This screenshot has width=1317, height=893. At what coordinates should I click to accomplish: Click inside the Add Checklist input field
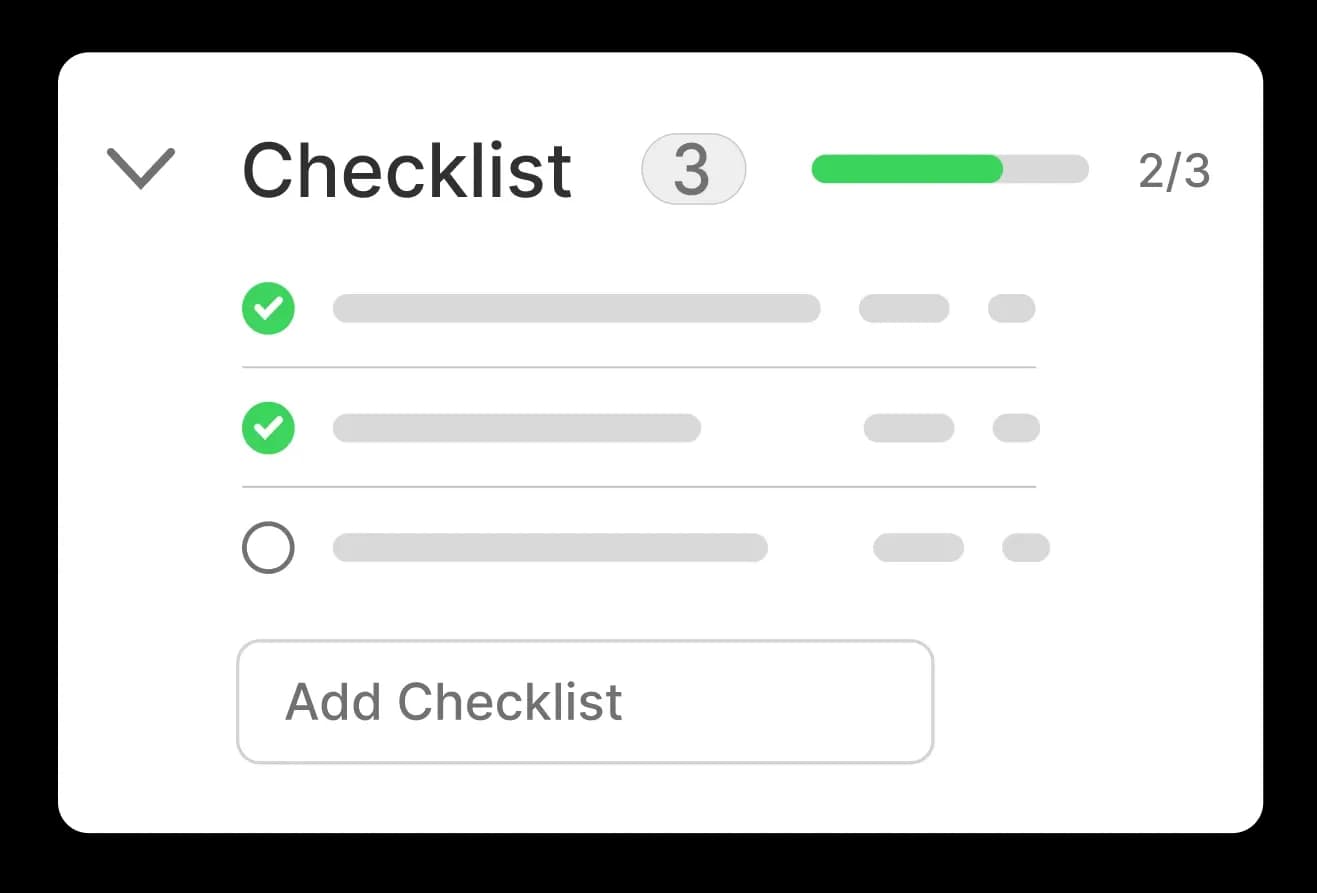click(x=585, y=701)
